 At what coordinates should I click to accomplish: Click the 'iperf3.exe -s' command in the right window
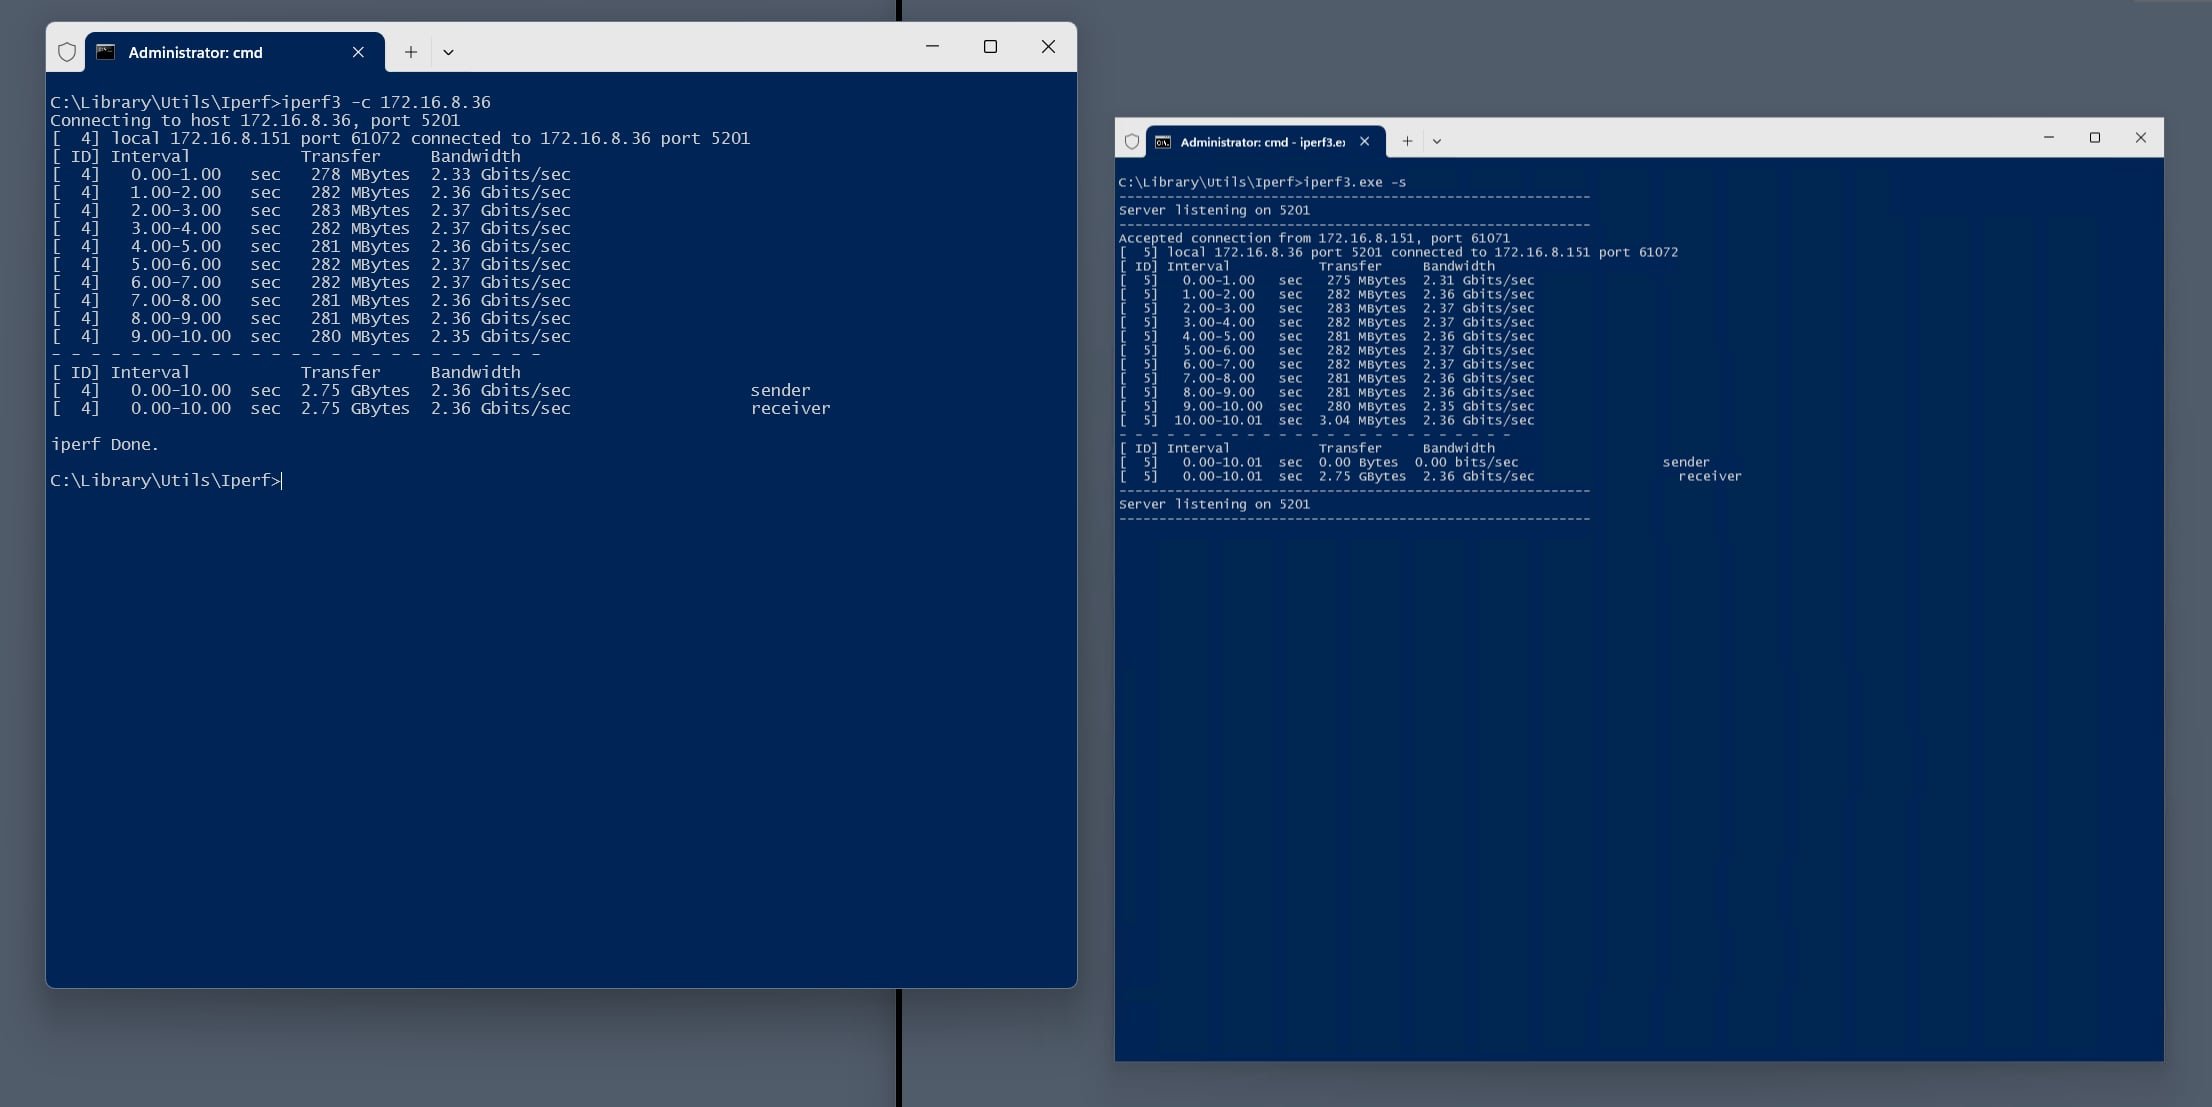(1354, 182)
